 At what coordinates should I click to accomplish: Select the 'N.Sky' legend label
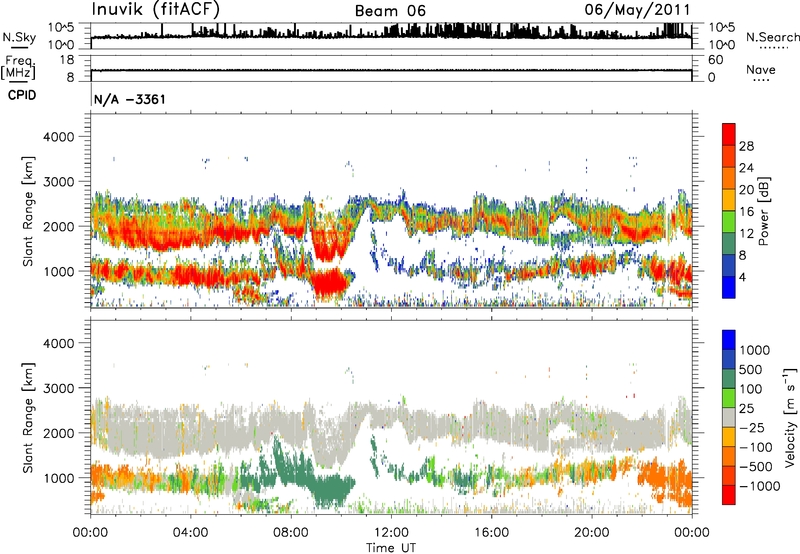click(x=19, y=37)
